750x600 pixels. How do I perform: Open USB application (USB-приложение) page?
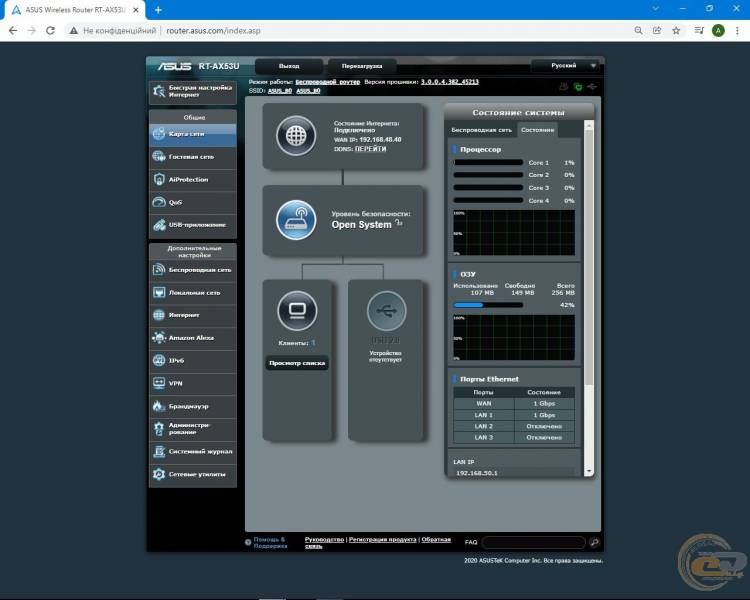tap(193, 225)
